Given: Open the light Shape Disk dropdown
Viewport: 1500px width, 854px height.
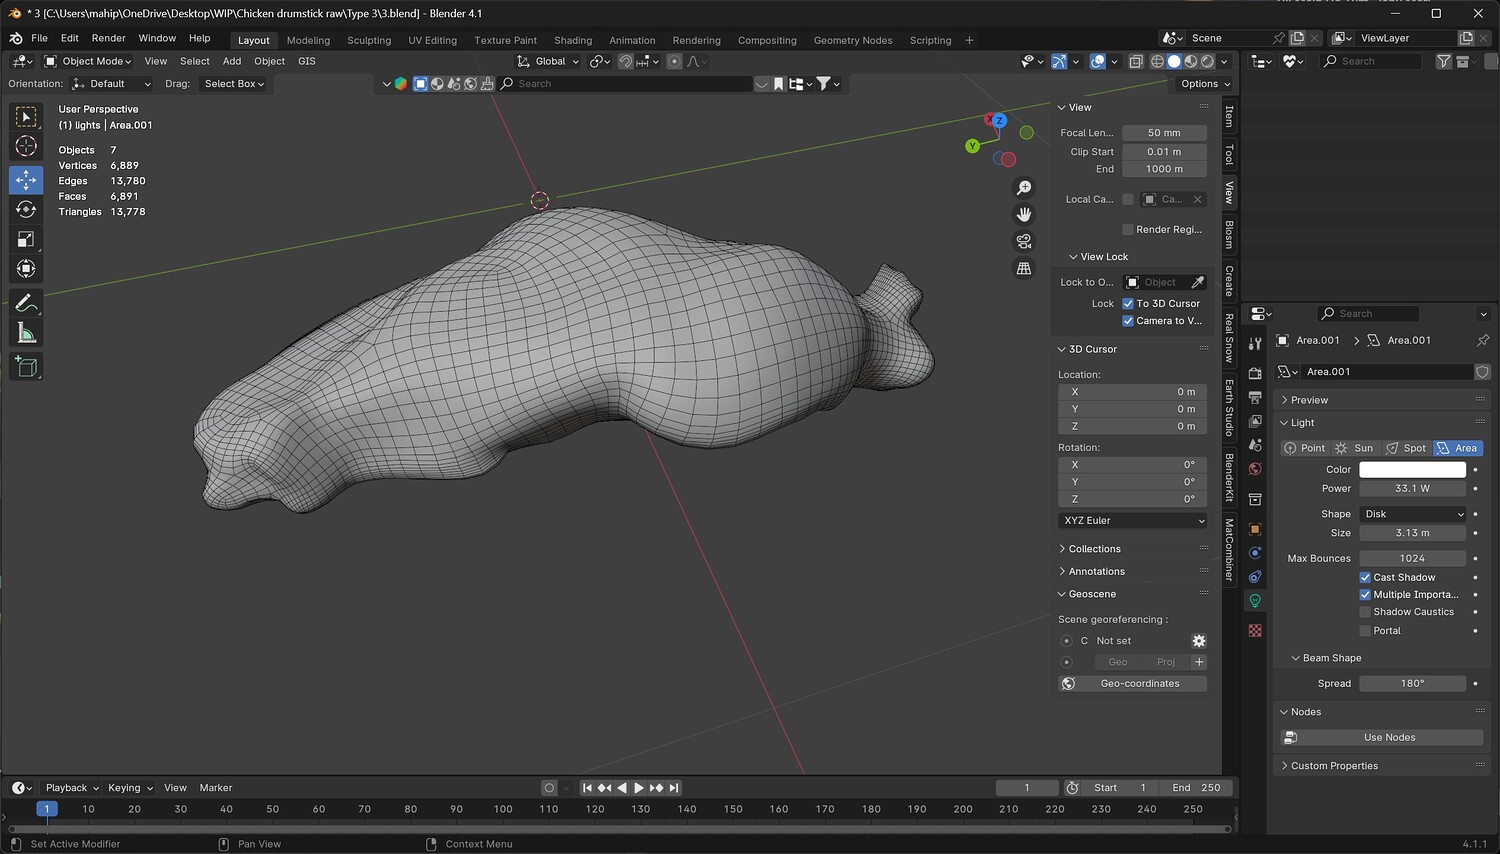Looking at the screenshot, I should pos(1412,514).
